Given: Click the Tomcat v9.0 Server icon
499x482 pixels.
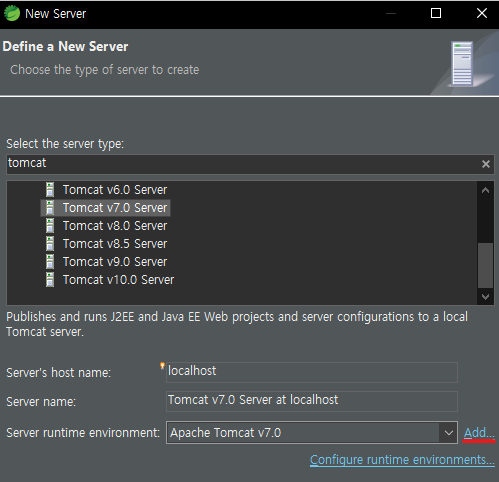Looking at the screenshot, I should [x=50, y=262].
